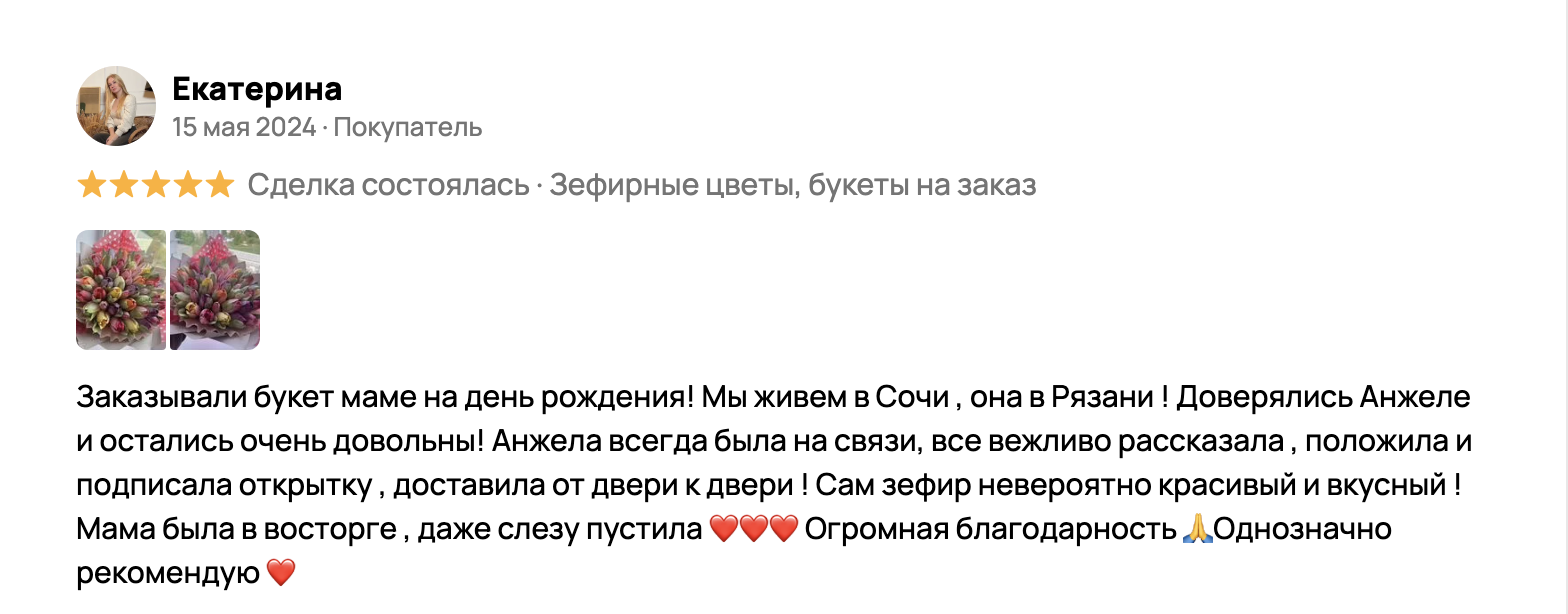1568x614 pixels.
Task: Click the words Огромная благодарность
Action: pyautogui.click(x=990, y=529)
